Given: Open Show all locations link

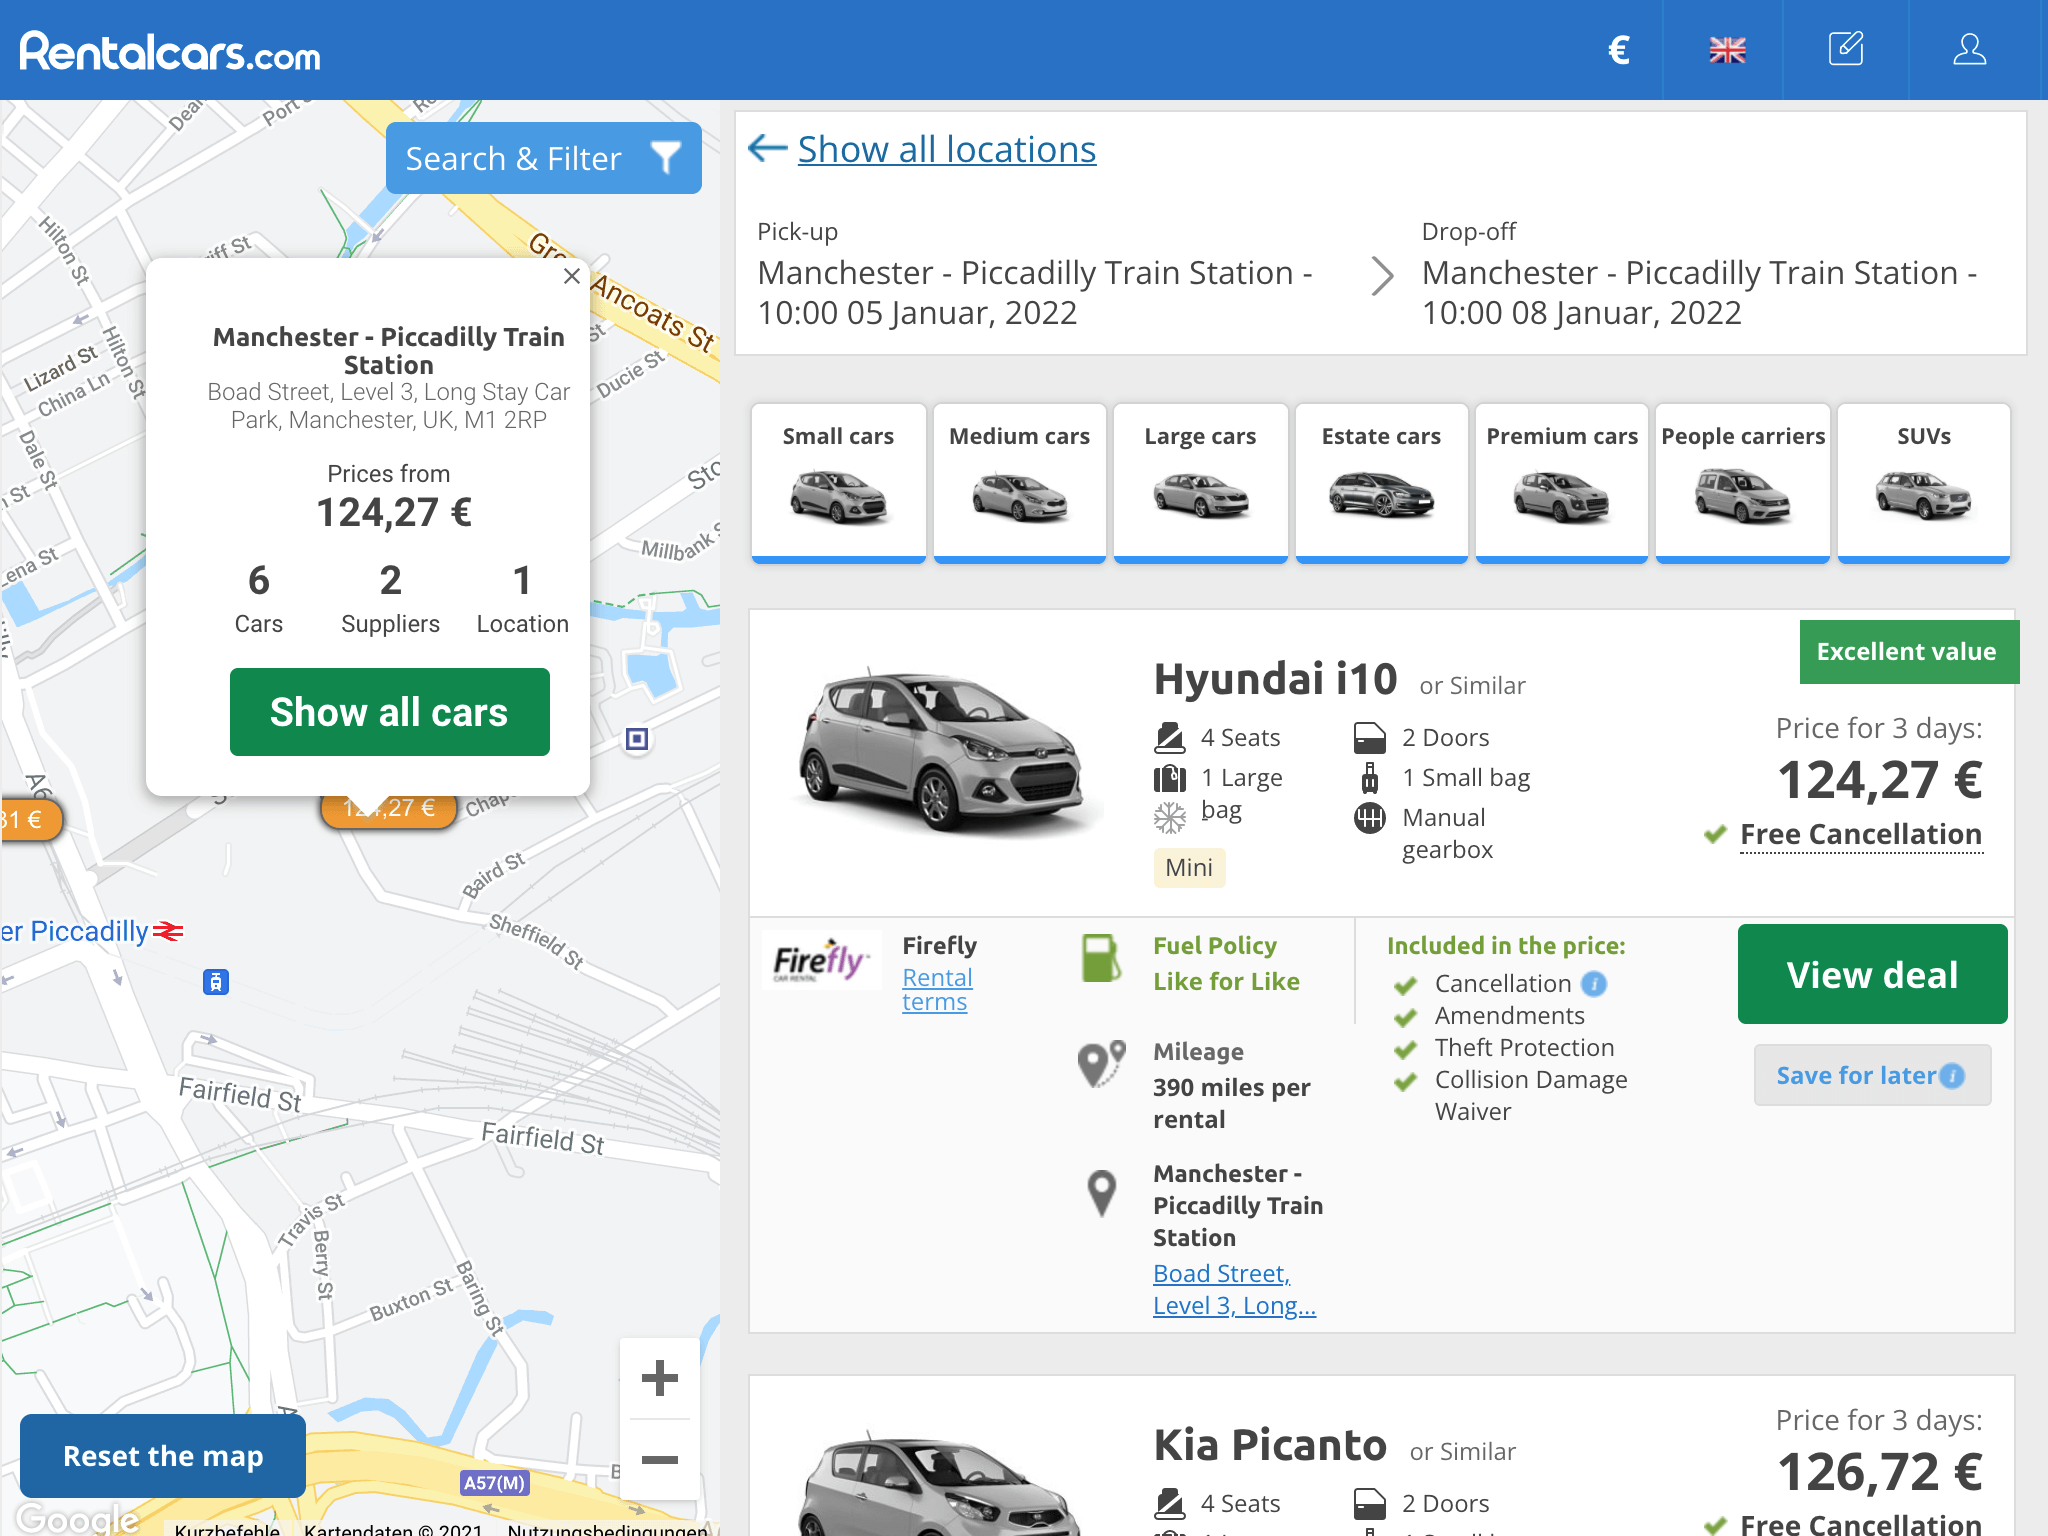Looking at the screenshot, I should (946, 149).
